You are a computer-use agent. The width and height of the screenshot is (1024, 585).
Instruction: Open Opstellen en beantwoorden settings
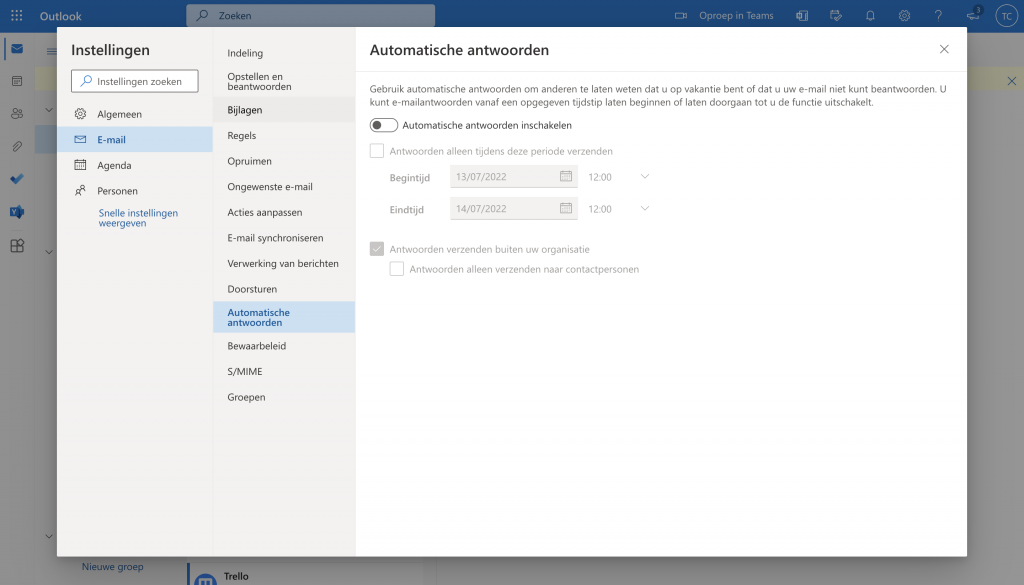[x=284, y=82]
